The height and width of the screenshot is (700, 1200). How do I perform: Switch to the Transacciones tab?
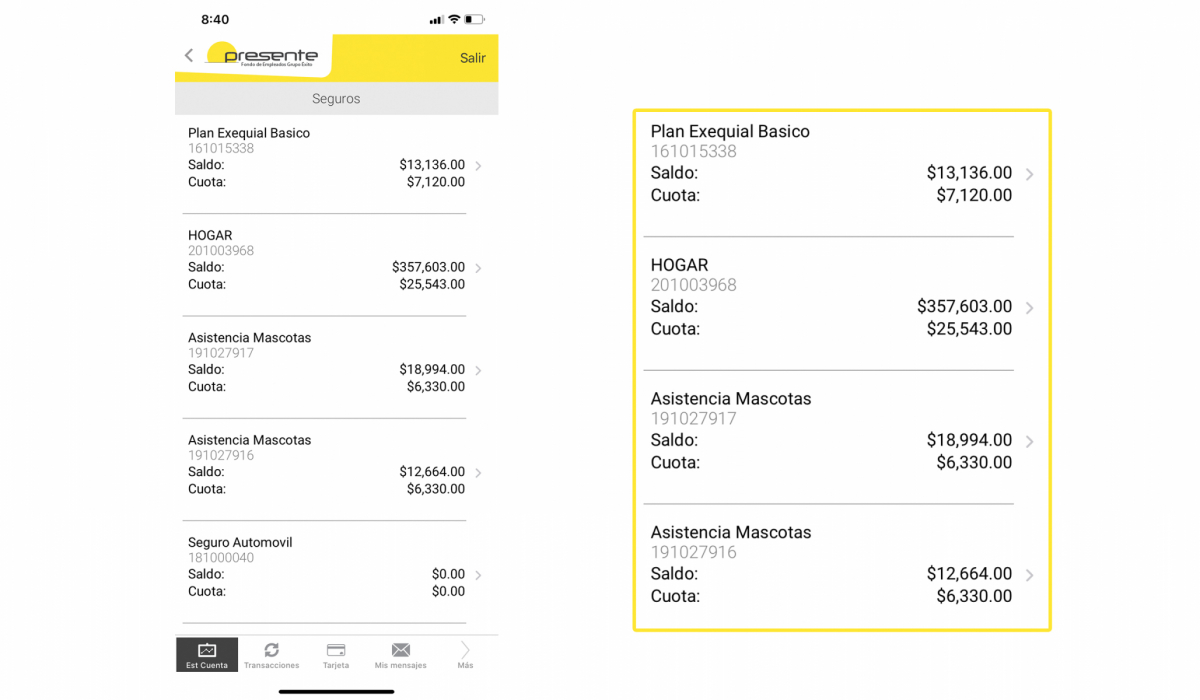tap(271, 655)
